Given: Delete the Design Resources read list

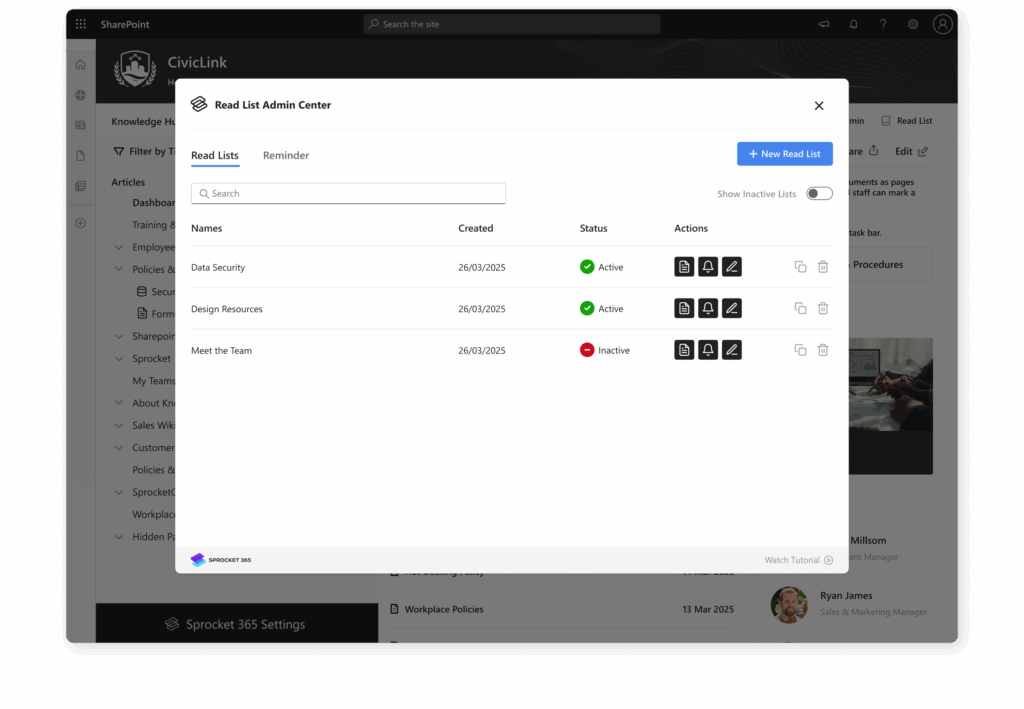Looking at the screenshot, I should tap(823, 308).
